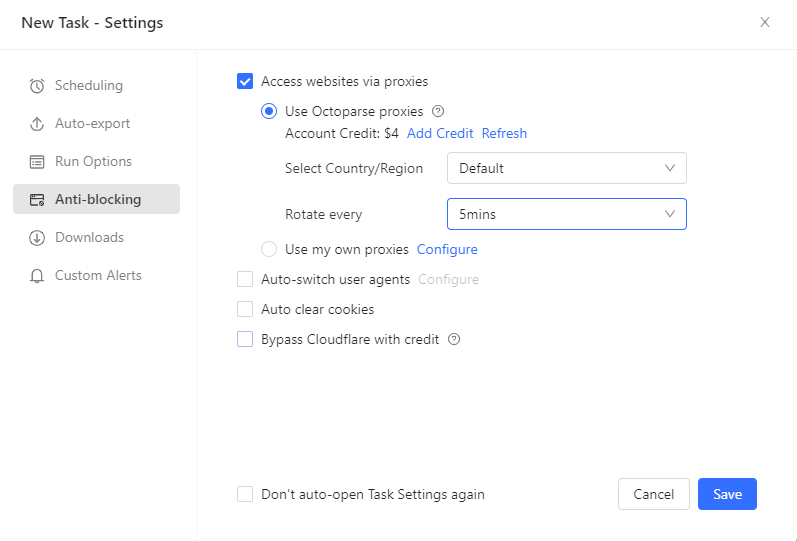
Task: Switch to the Anti-blocking settings tab
Action: (x=97, y=199)
